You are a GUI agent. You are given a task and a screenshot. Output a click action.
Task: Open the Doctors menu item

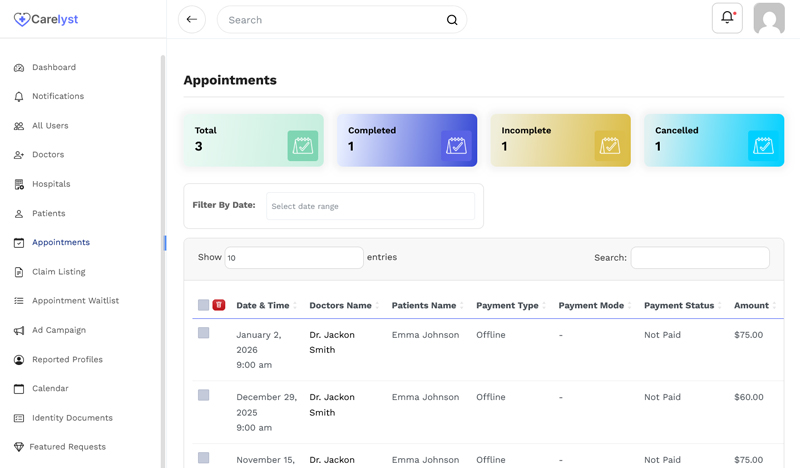click(48, 155)
